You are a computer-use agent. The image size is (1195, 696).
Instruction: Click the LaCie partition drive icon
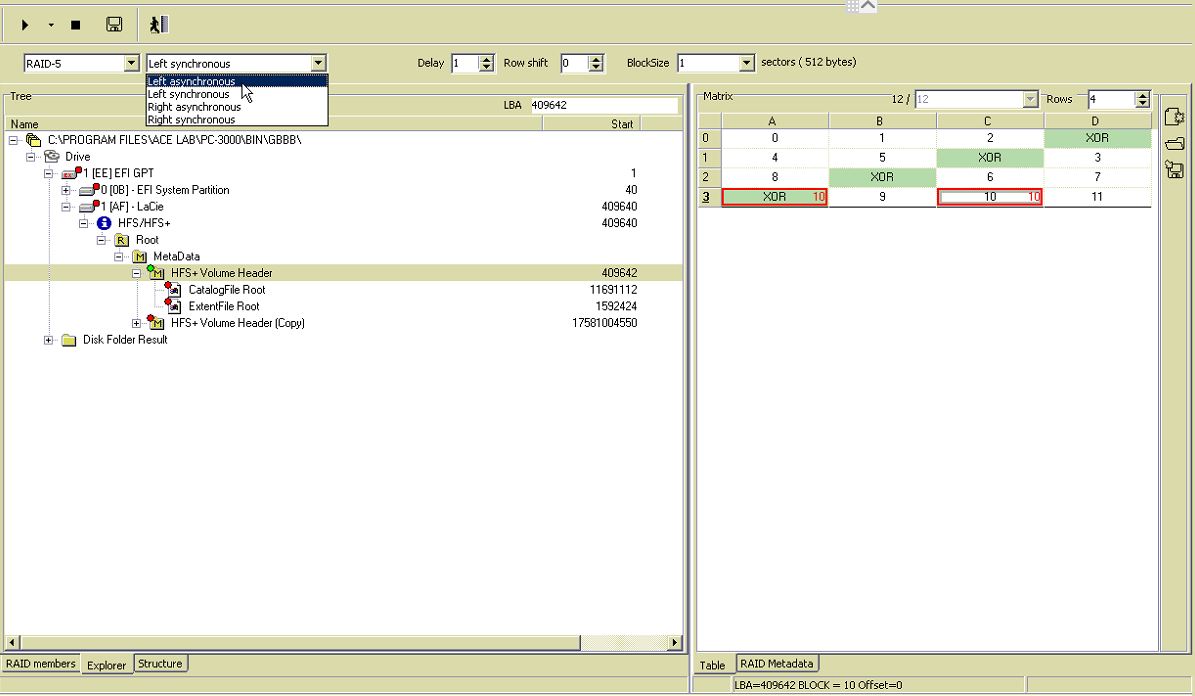[88, 207]
